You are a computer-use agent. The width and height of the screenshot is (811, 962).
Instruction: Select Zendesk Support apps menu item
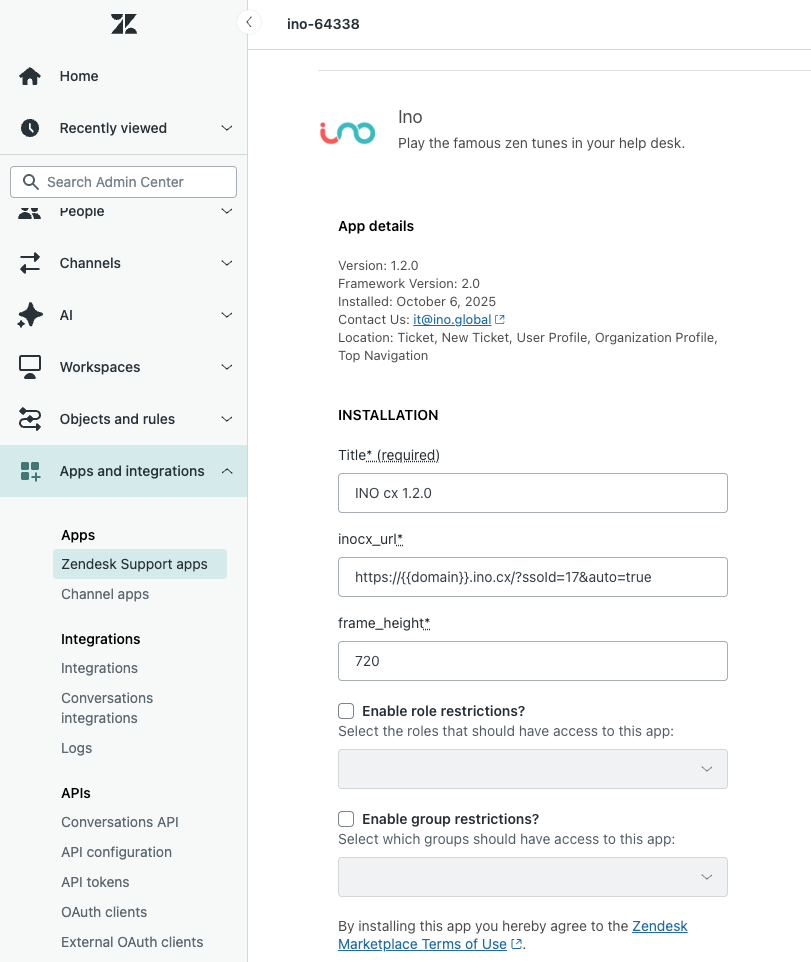click(134, 564)
